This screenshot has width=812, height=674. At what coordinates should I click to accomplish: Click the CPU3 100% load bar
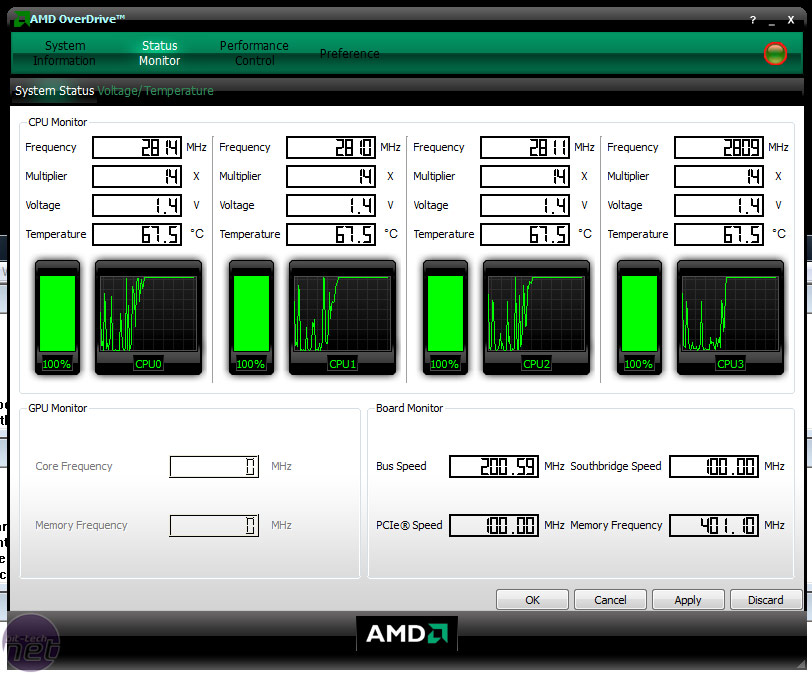pos(639,317)
